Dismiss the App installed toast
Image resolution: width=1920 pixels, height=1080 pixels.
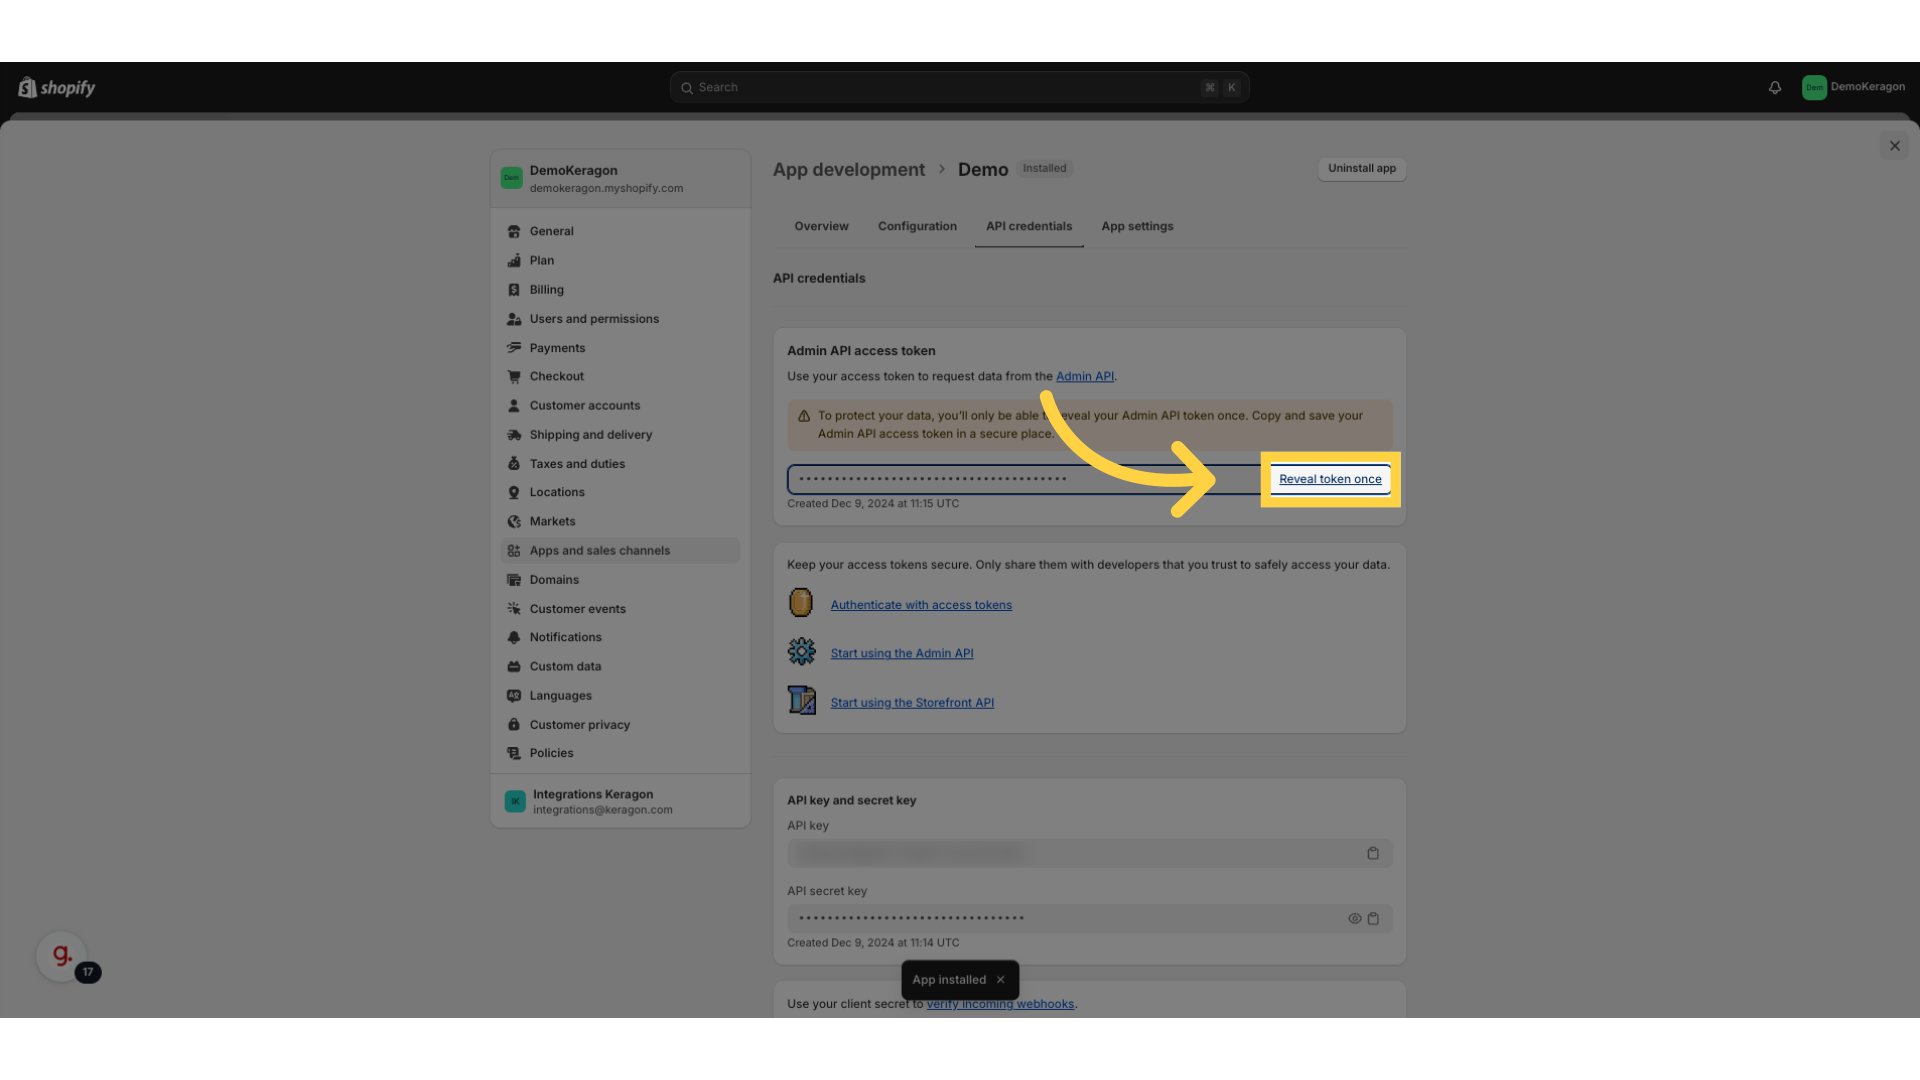click(x=1000, y=981)
